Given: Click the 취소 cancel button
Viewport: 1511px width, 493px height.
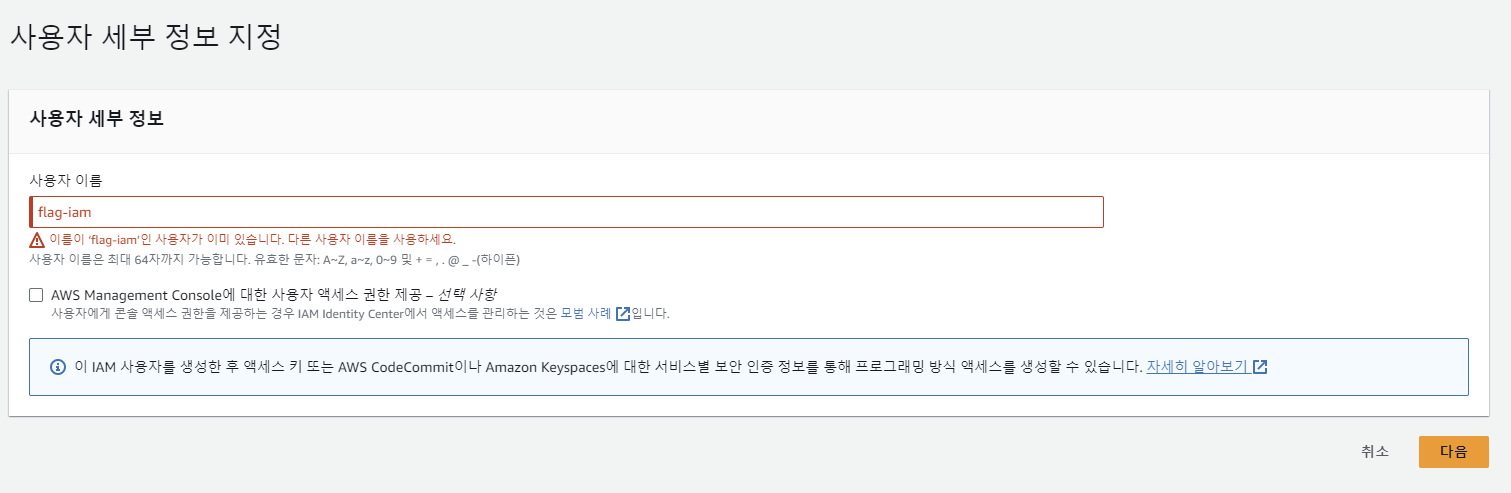Looking at the screenshot, I should (x=1375, y=451).
